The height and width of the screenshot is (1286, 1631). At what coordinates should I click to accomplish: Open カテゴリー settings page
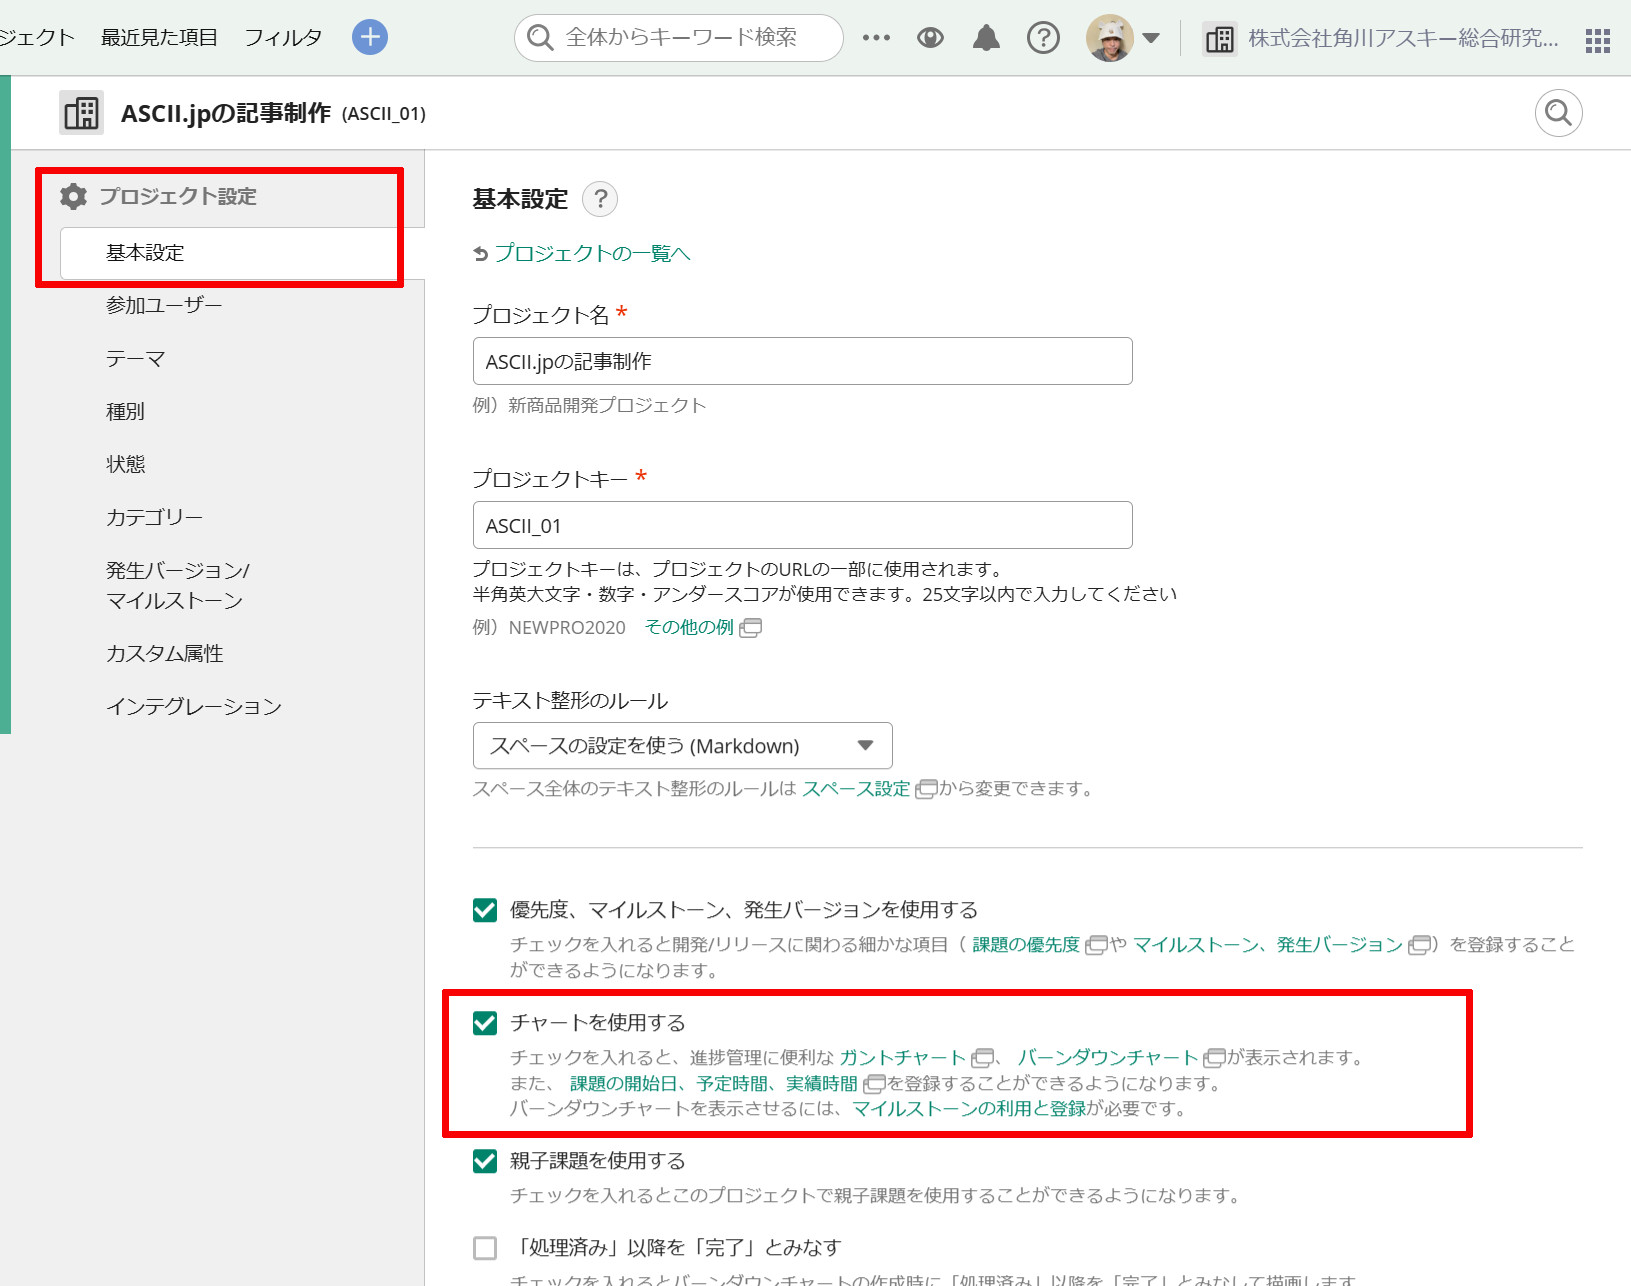(154, 517)
